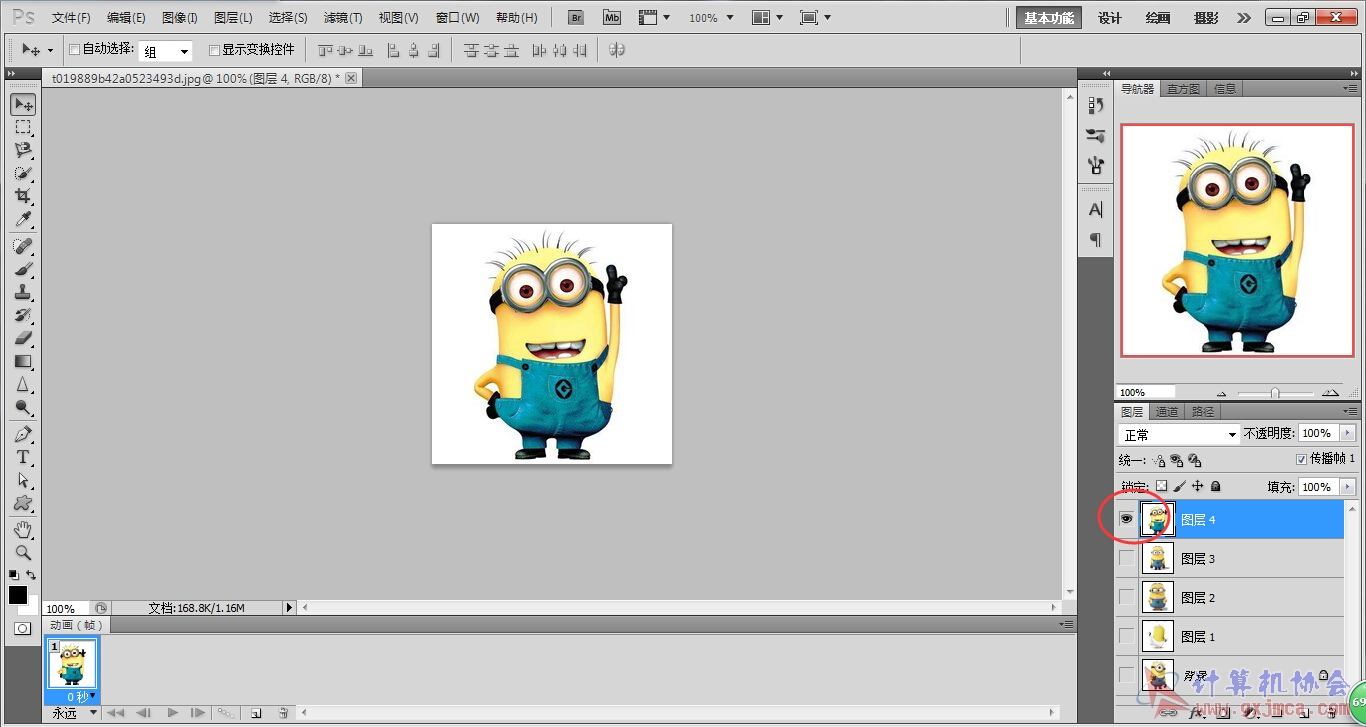Switch to the 通道 tab

pos(1167,412)
